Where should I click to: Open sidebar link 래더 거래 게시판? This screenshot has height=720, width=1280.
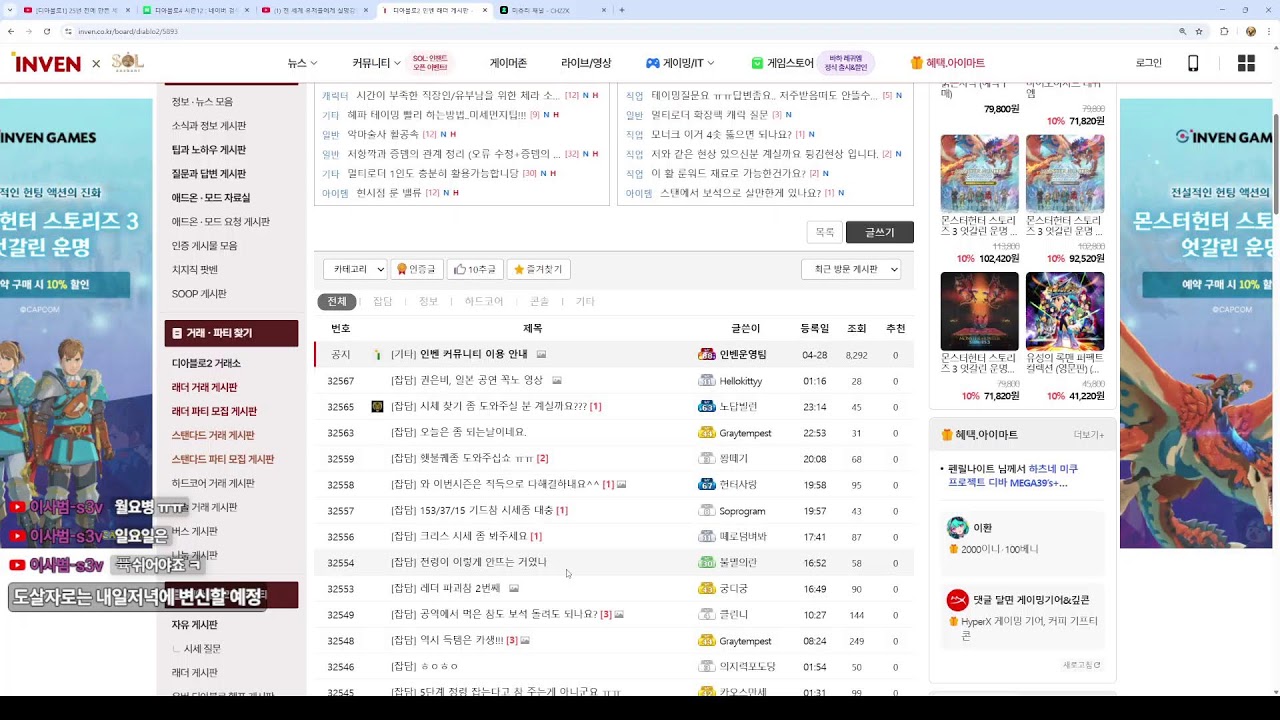[x=205, y=387]
